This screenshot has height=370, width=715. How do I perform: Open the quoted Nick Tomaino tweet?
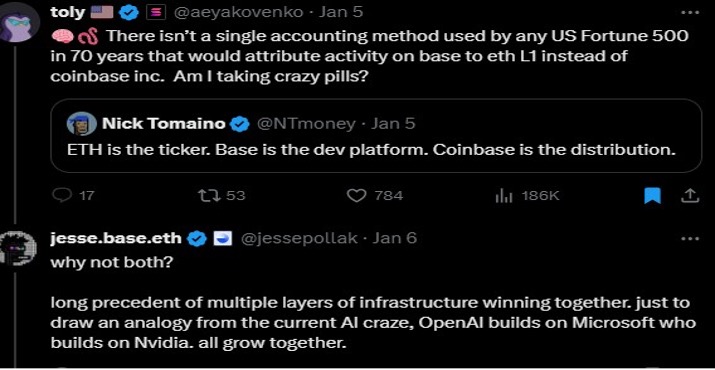click(376, 136)
